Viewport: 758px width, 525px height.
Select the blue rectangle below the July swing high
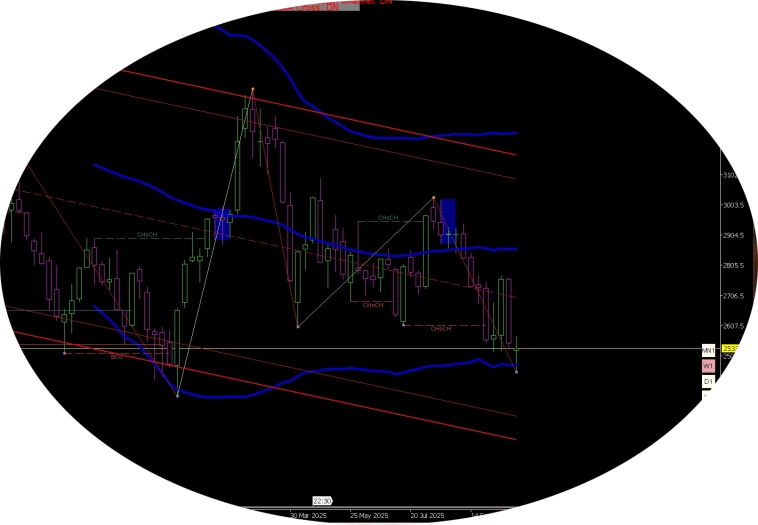448,220
